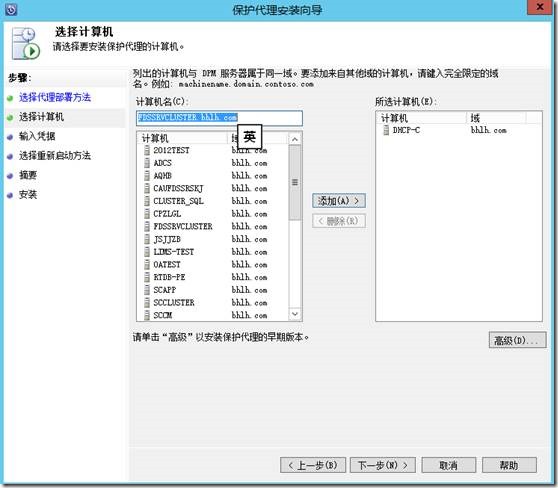Select step 输入凭据 in sidebar

[37, 136]
